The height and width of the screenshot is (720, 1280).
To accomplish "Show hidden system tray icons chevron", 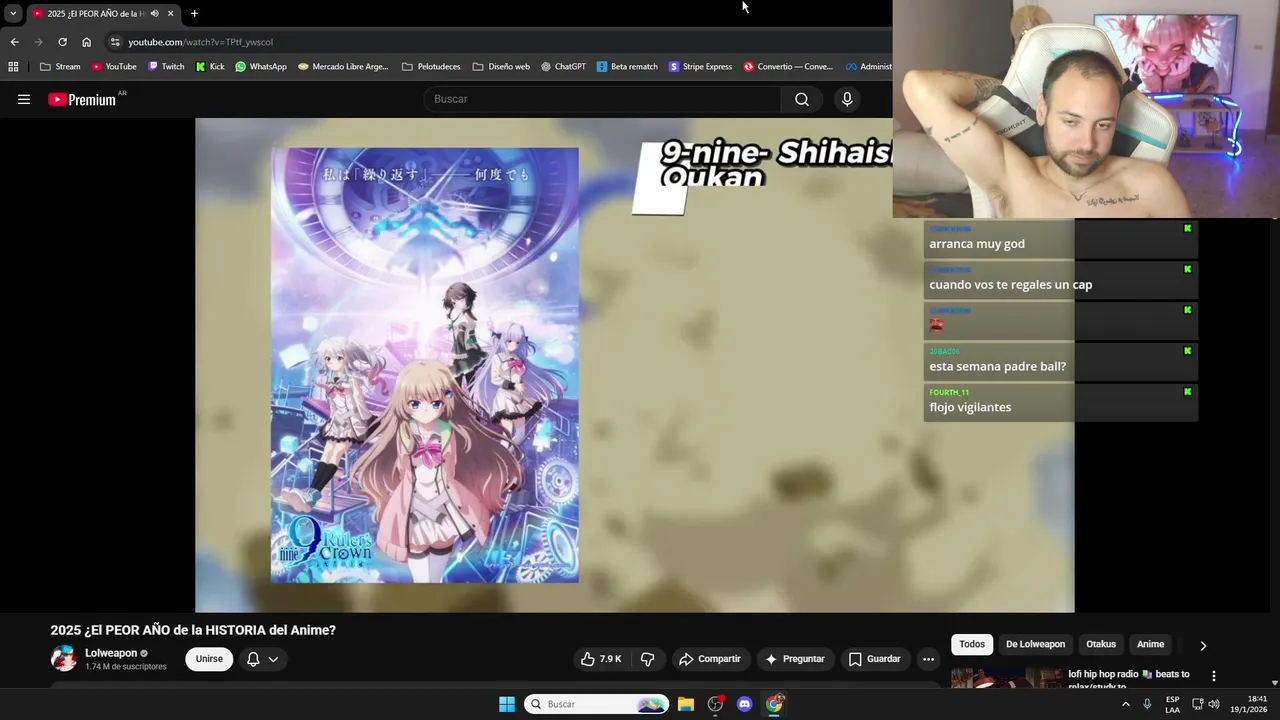I will tap(1126, 704).
